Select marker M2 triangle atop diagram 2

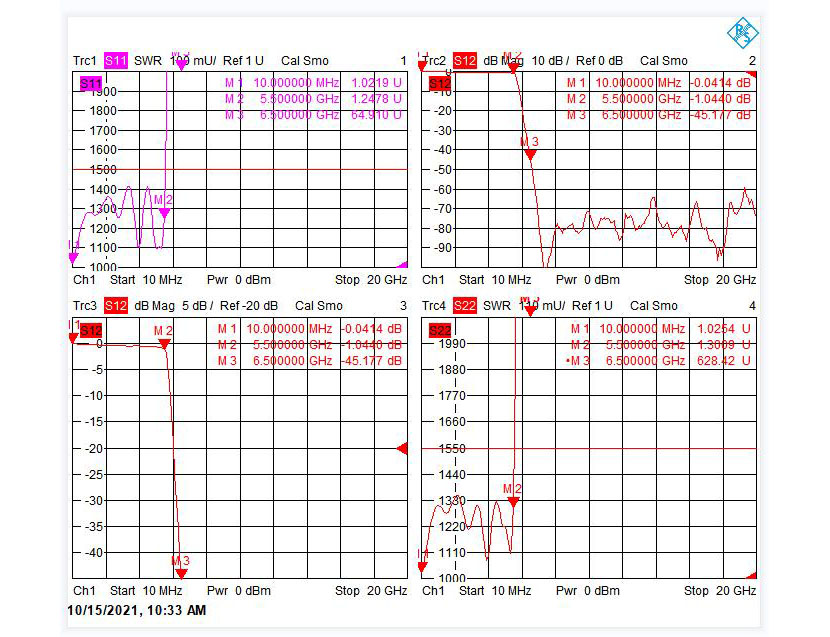pos(512,67)
